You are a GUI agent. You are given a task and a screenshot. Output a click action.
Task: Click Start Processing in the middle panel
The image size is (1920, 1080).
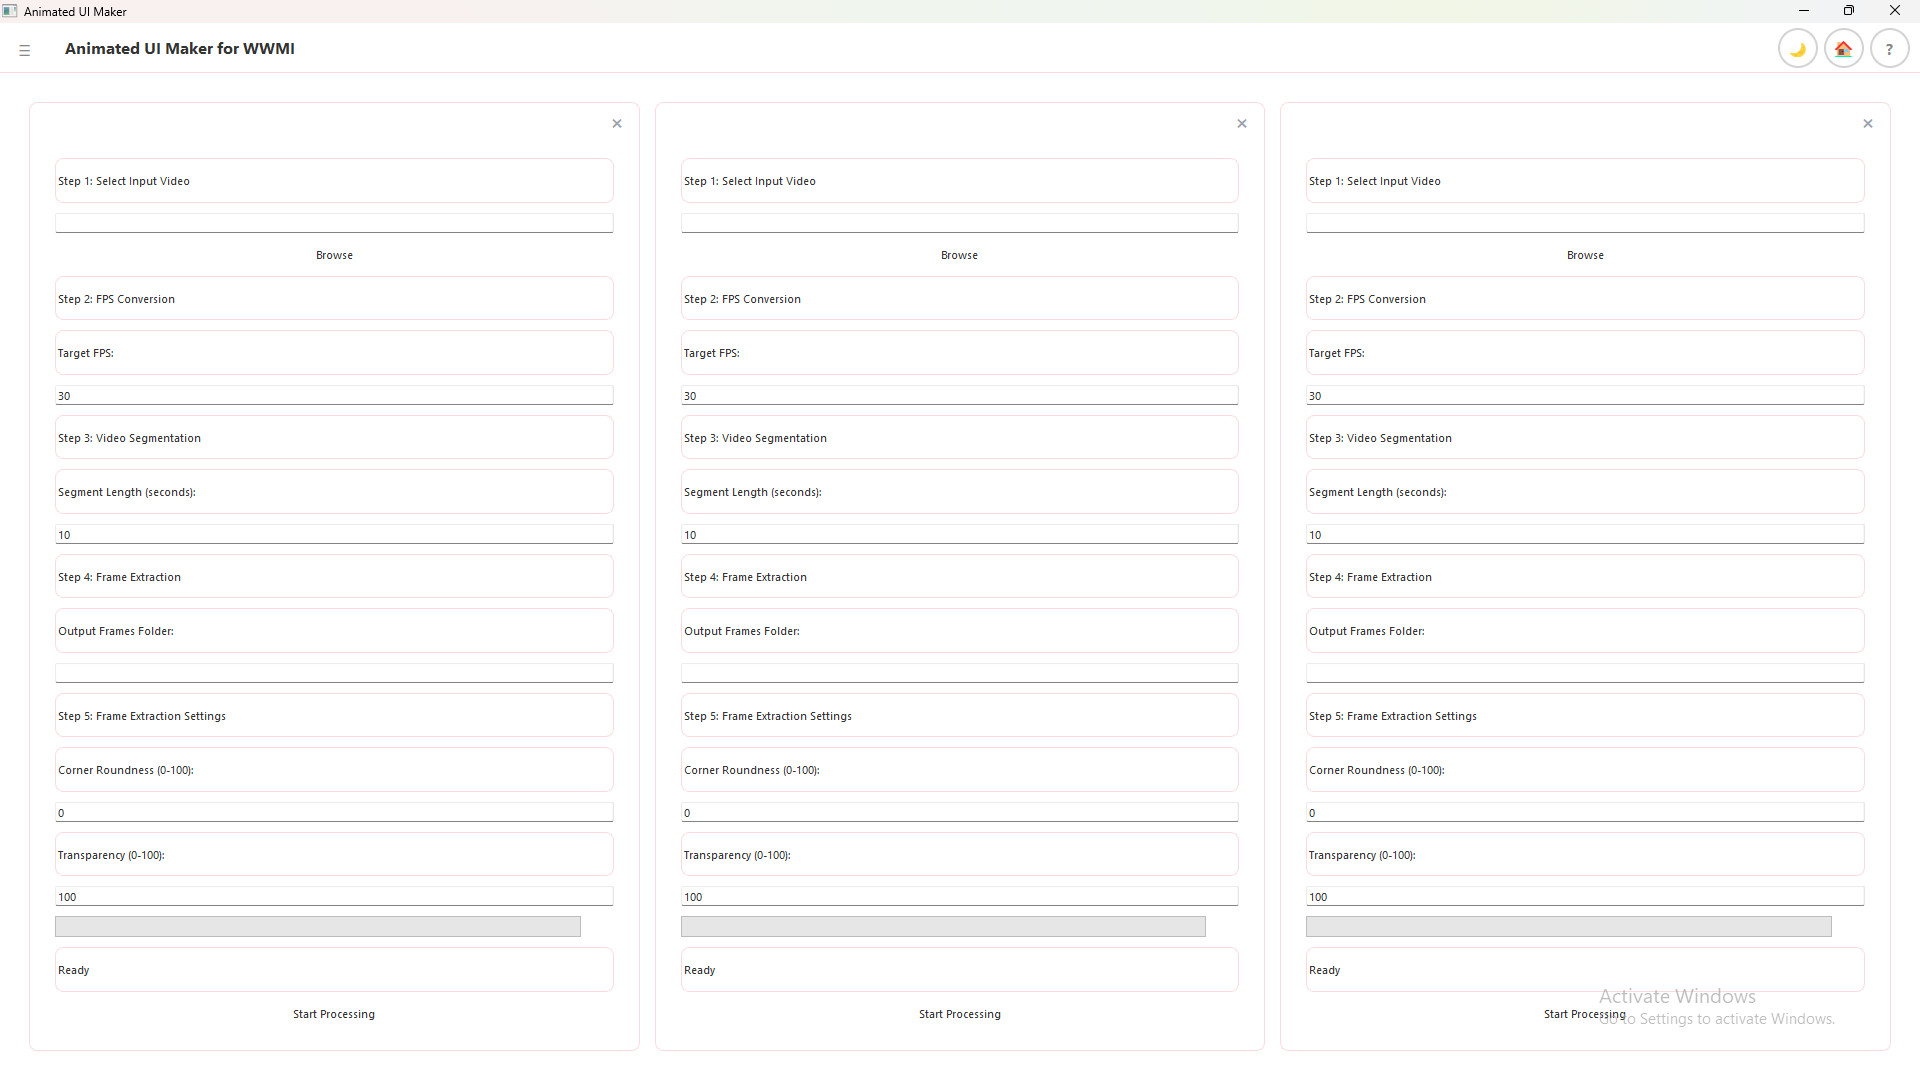[959, 1013]
